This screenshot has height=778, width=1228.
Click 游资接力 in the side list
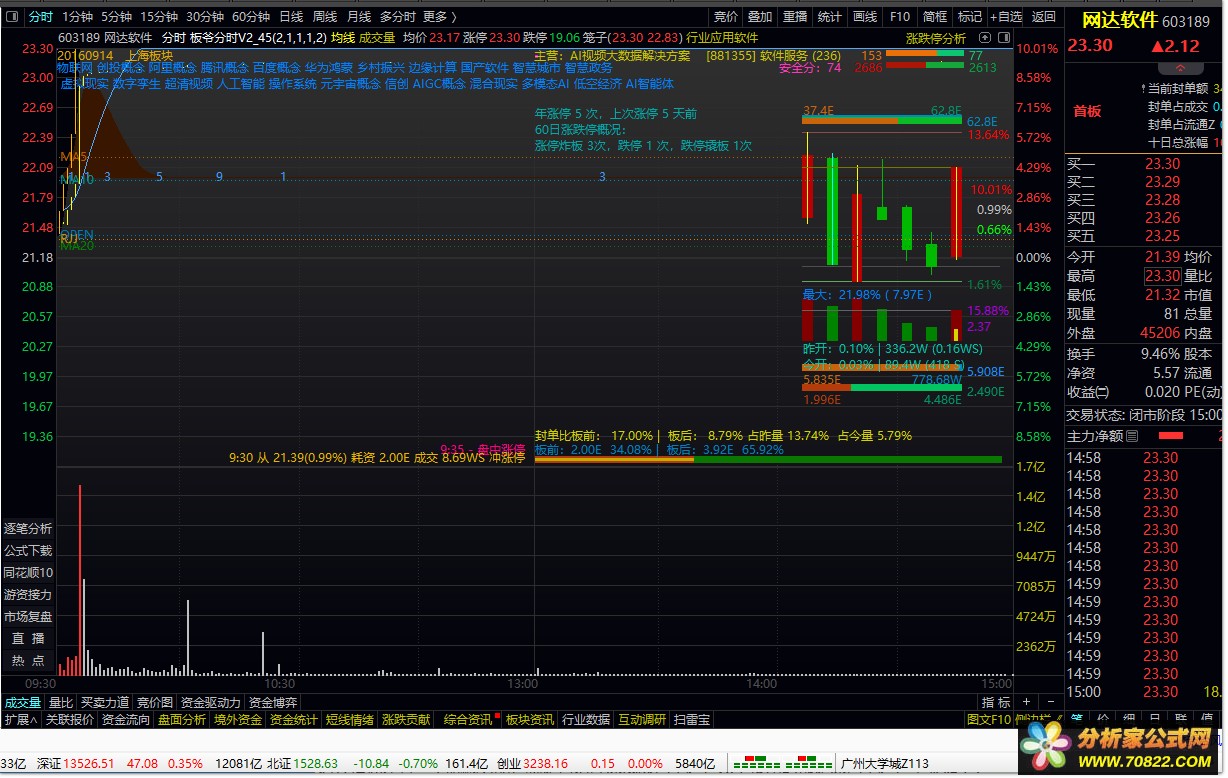[x=28, y=594]
